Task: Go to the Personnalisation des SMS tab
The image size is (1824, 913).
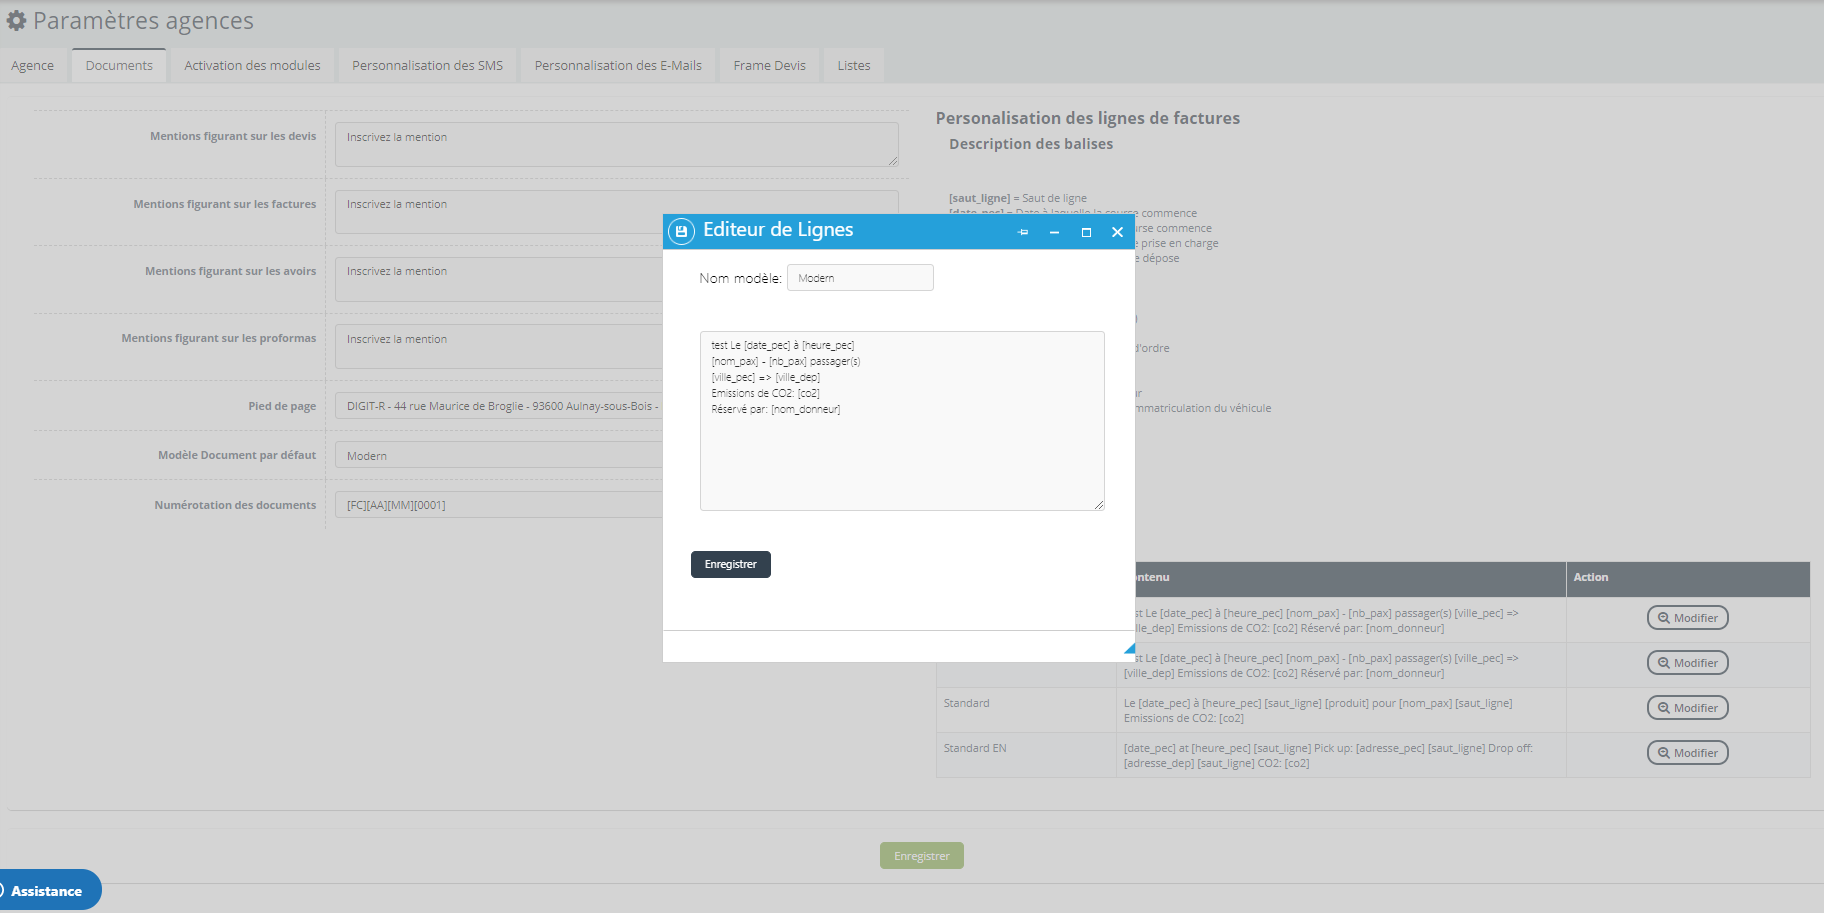Action: tap(427, 66)
